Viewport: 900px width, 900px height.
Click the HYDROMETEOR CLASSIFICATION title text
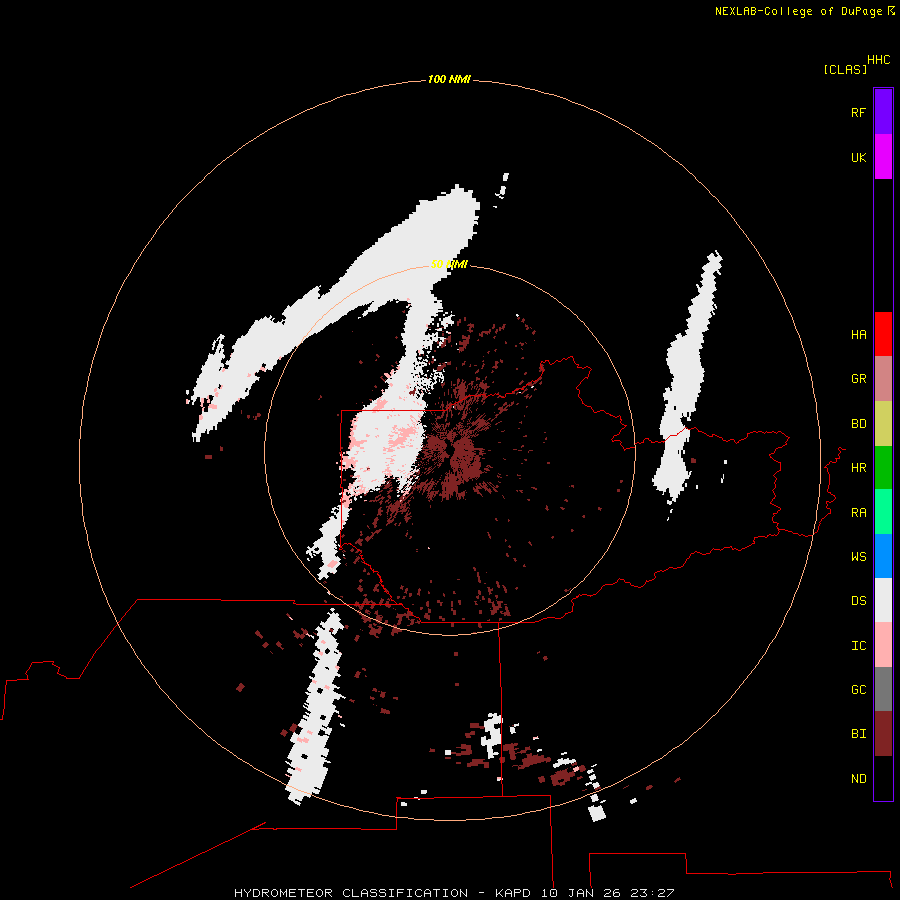click(x=351, y=893)
